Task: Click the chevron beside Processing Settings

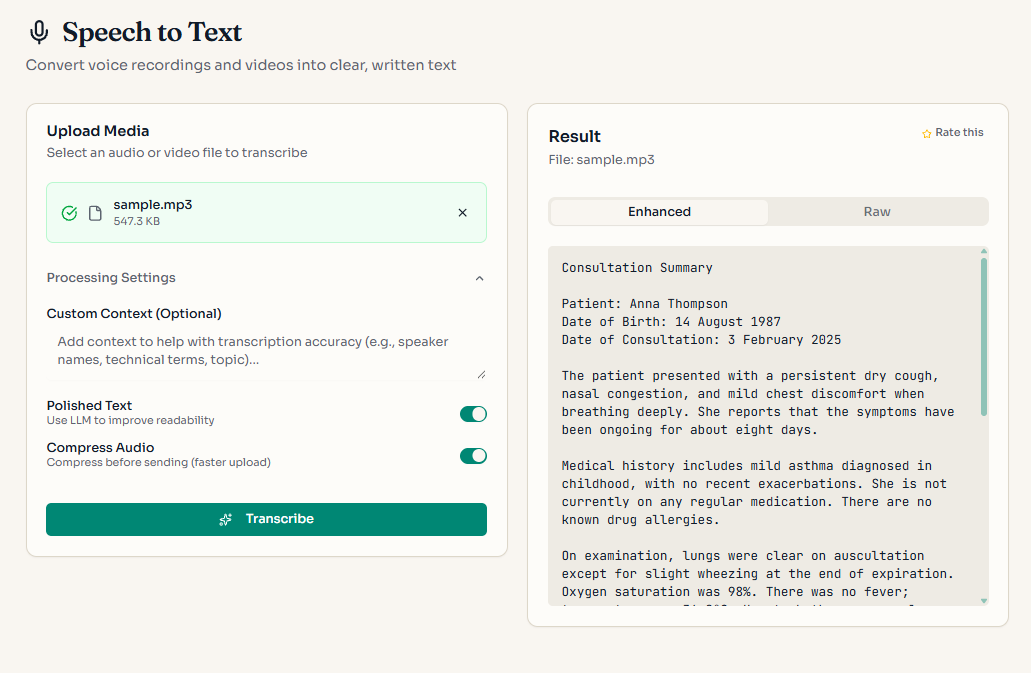Action: pos(479,277)
